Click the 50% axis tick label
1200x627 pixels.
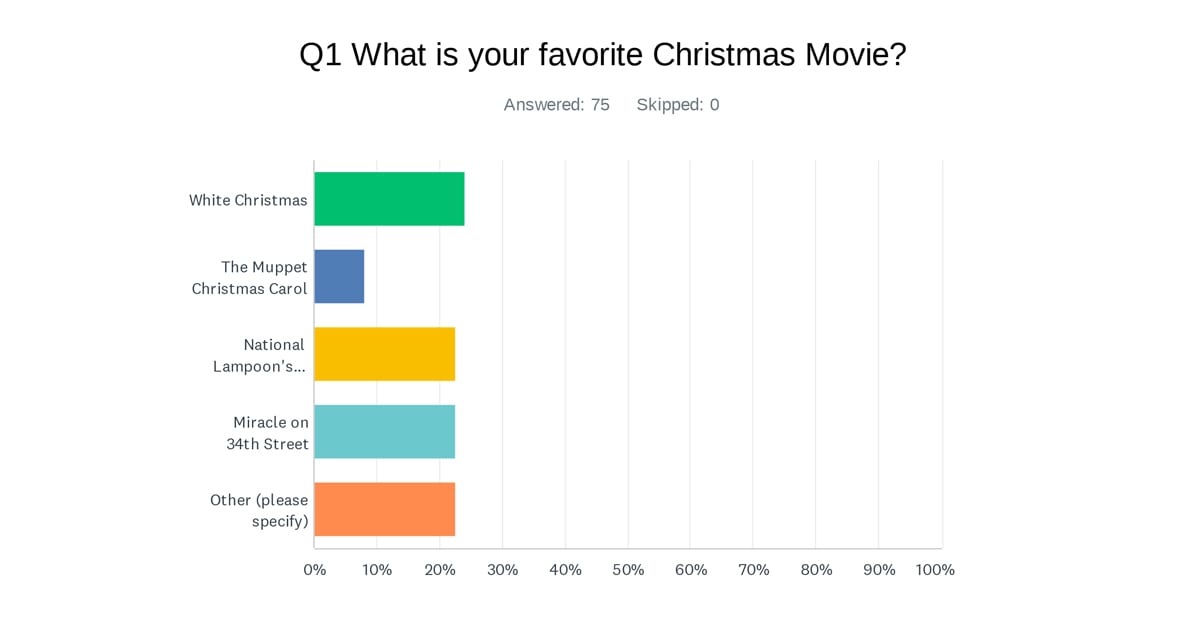pos(628,570)
